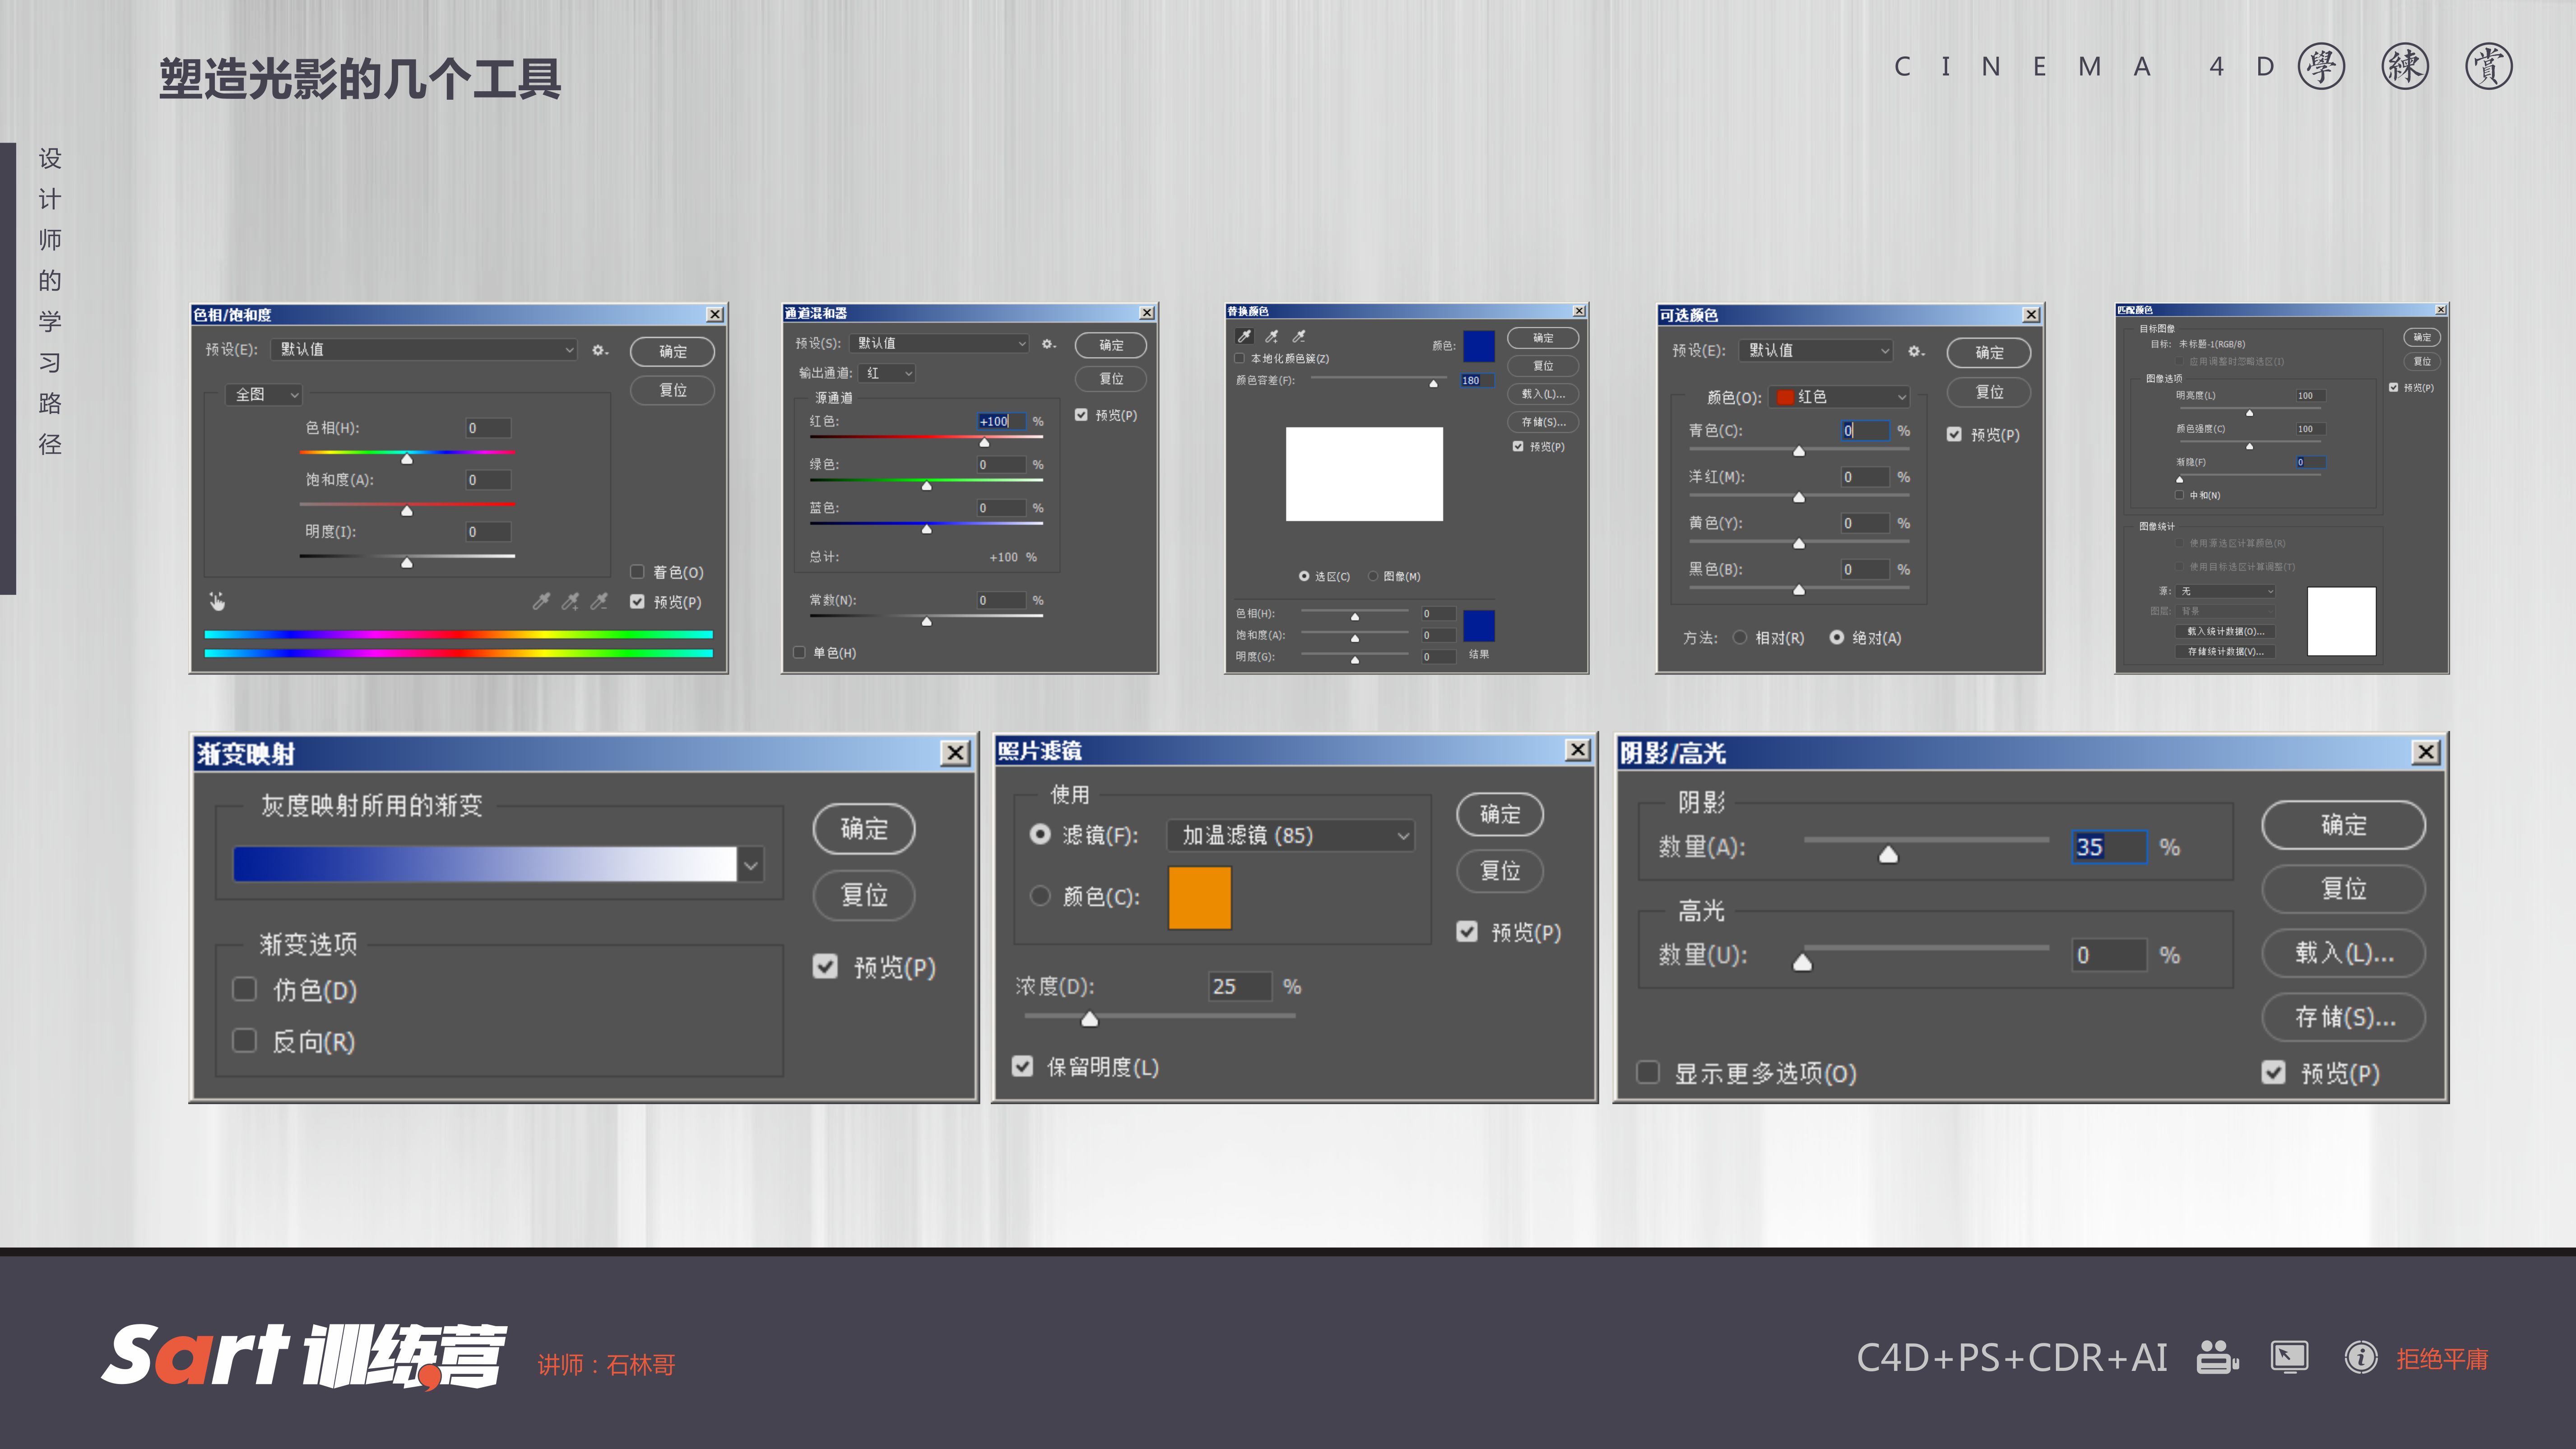The image size is (2576, 1449).
Task: Click the preset gear icon in Channel Mixer dialog
Action: tap(1047, 344)
